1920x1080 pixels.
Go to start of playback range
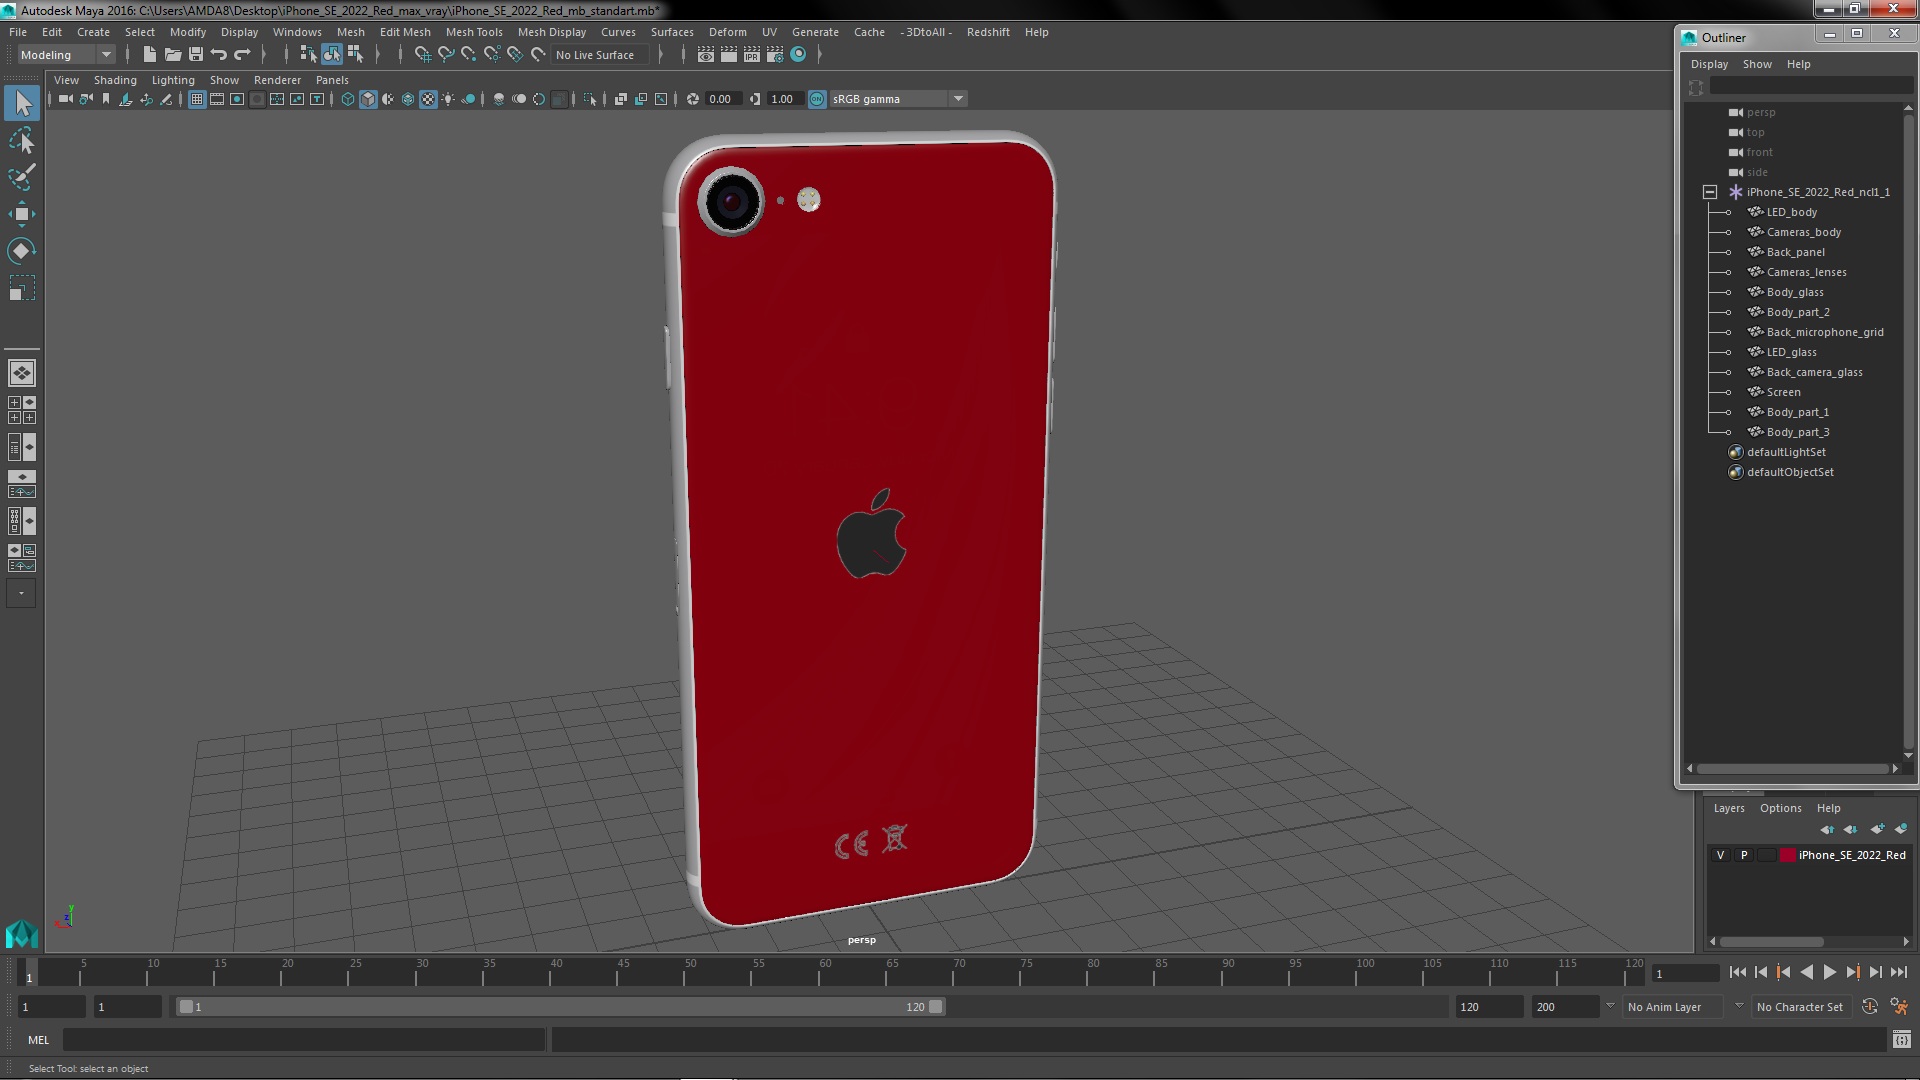tap(1737, 972)
